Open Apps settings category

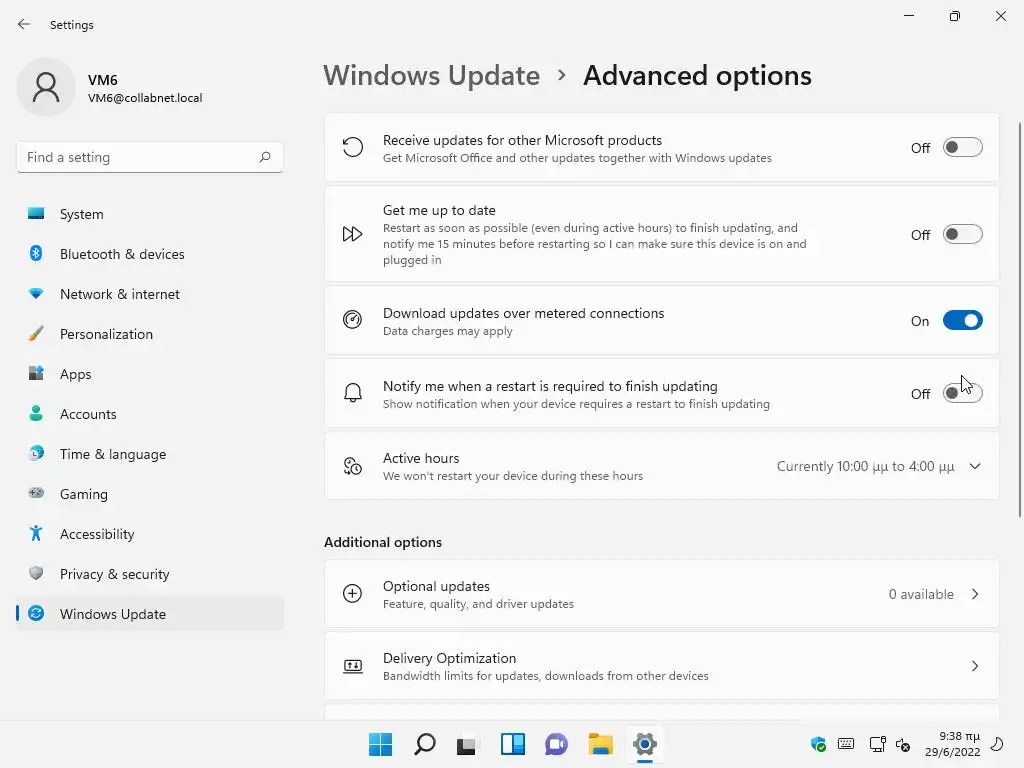pos(150,374)
